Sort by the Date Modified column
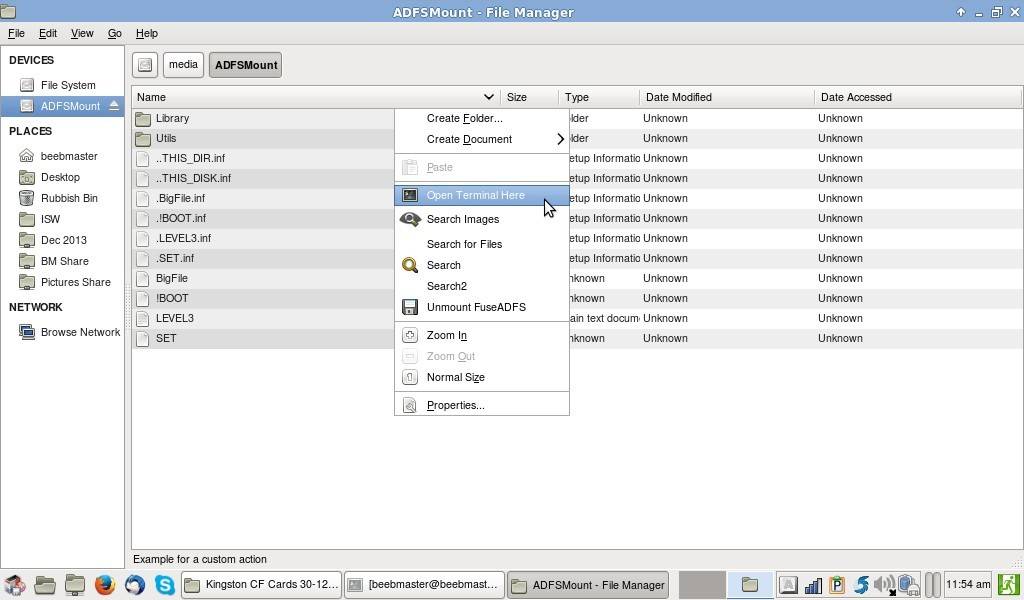Viewport: 1024px width, 600px height. [726, 97]
